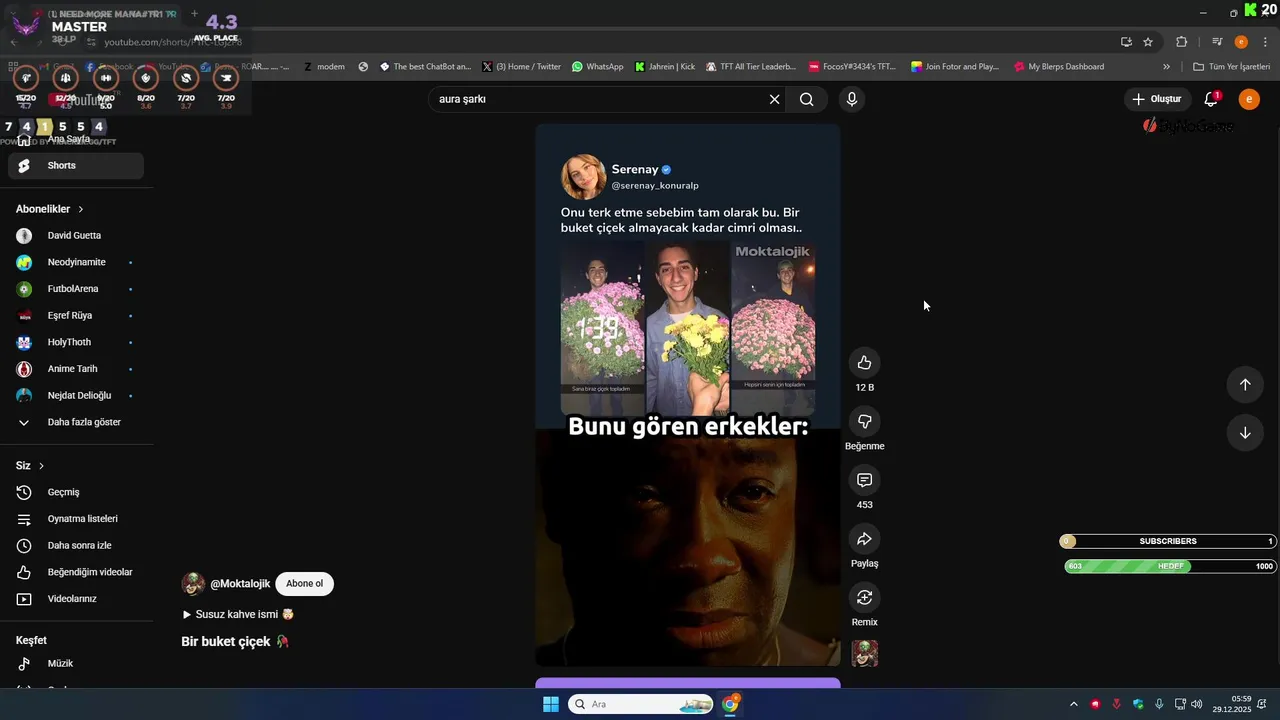Screen dimensions: 1280x720
Task: Open comments with the 453 icon
Action: click(865, 480)
